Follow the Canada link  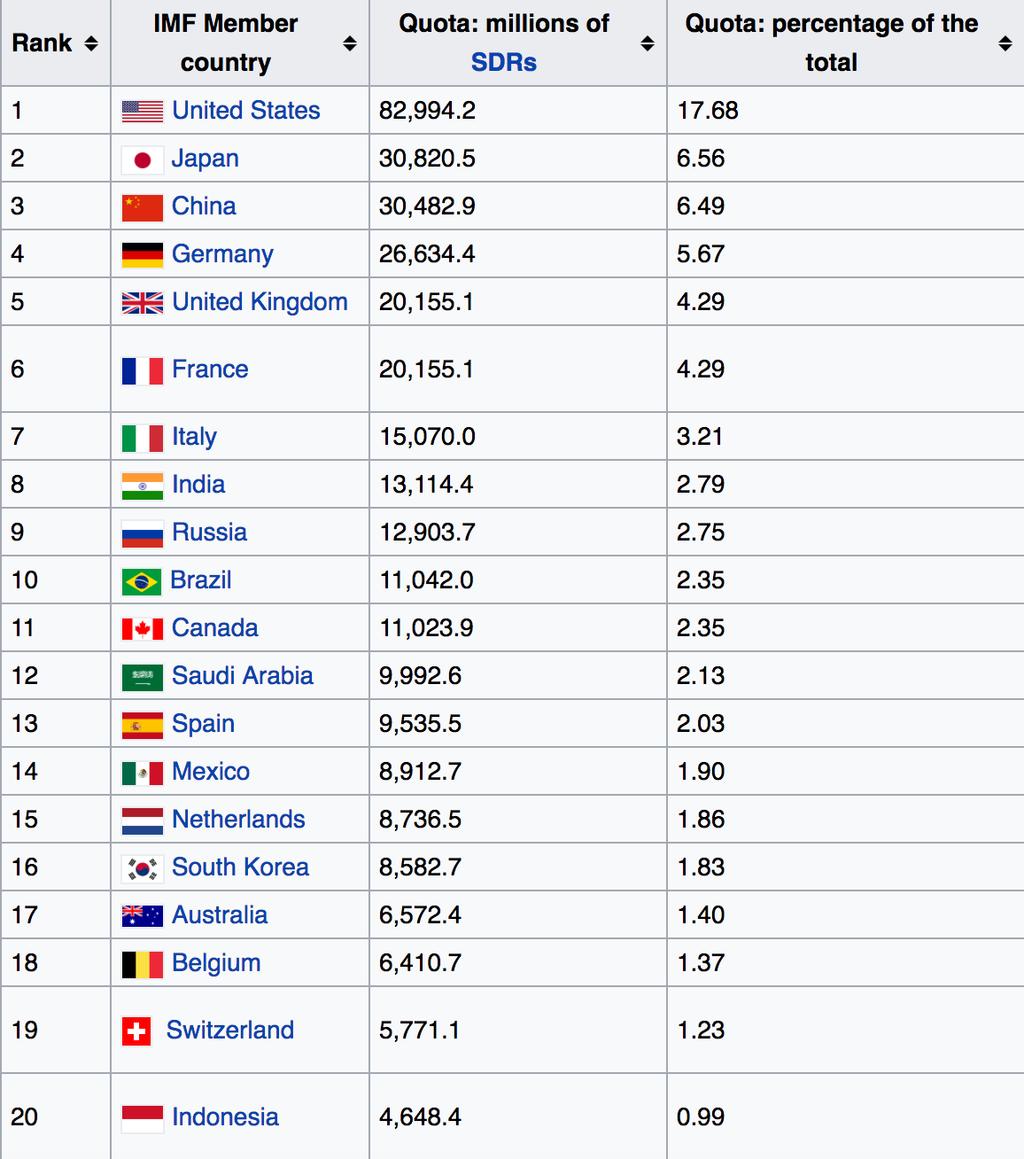(x=214, y=628)
